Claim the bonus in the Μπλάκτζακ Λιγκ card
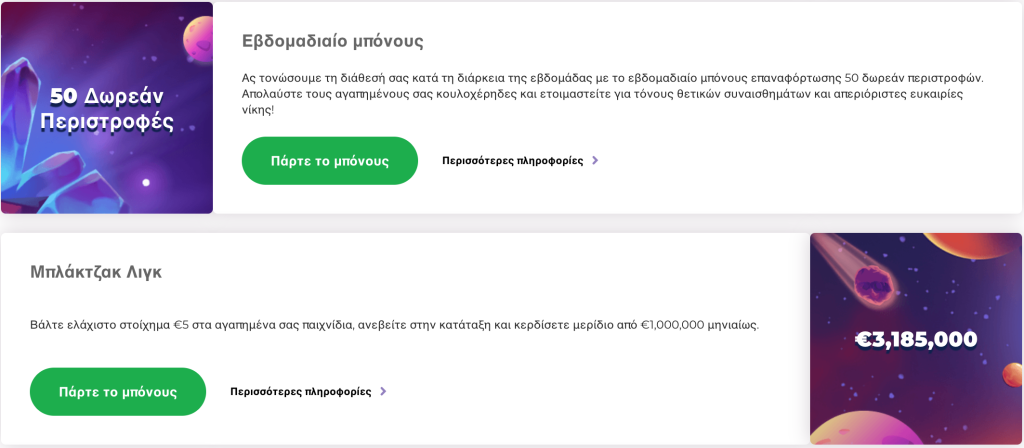This screenshot has width=1024, height=448. [x=118, y=392]
